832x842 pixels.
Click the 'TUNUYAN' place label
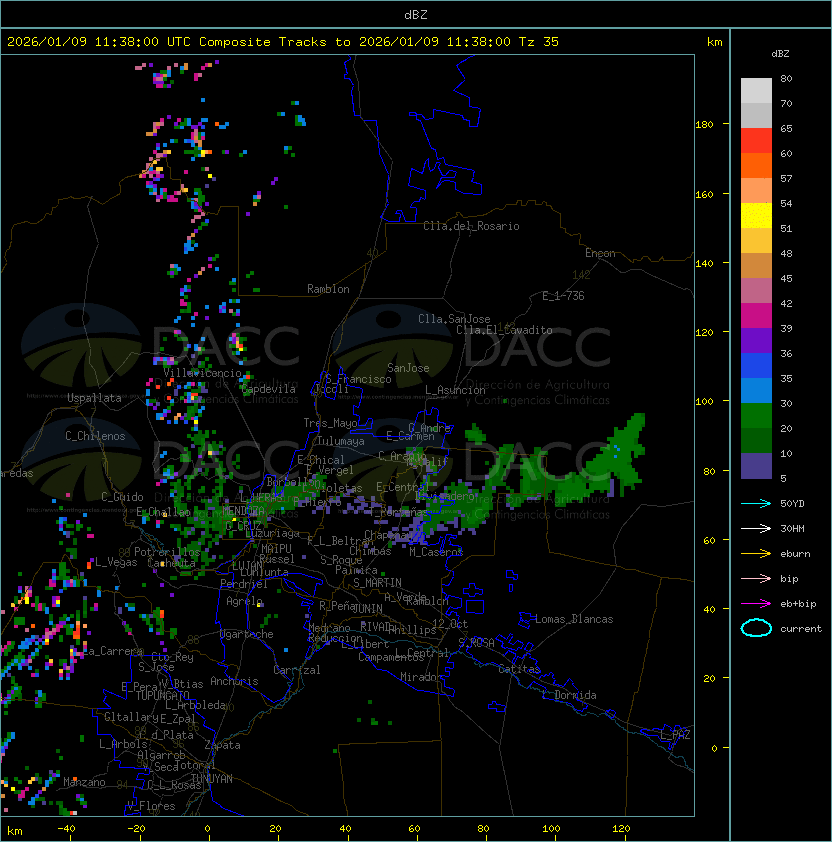(x=212, y=779)
